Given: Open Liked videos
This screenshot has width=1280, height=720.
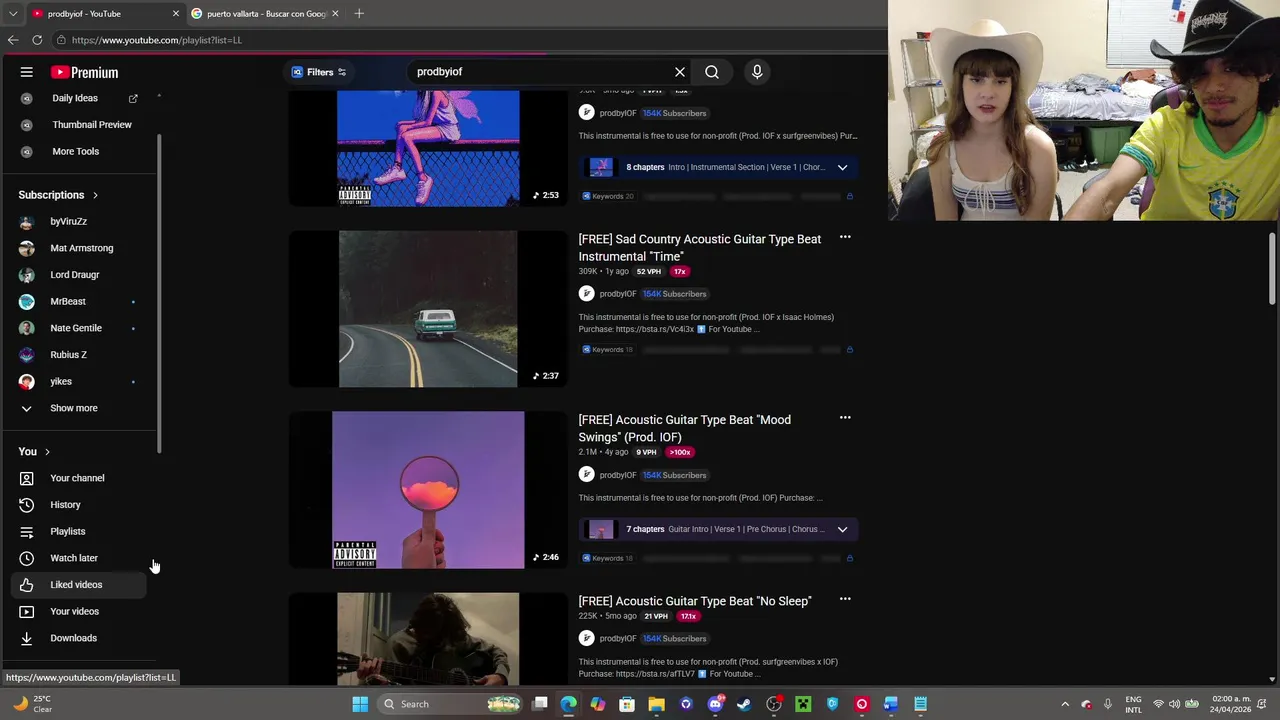Looking at the screenshot, I should (80, 585).
